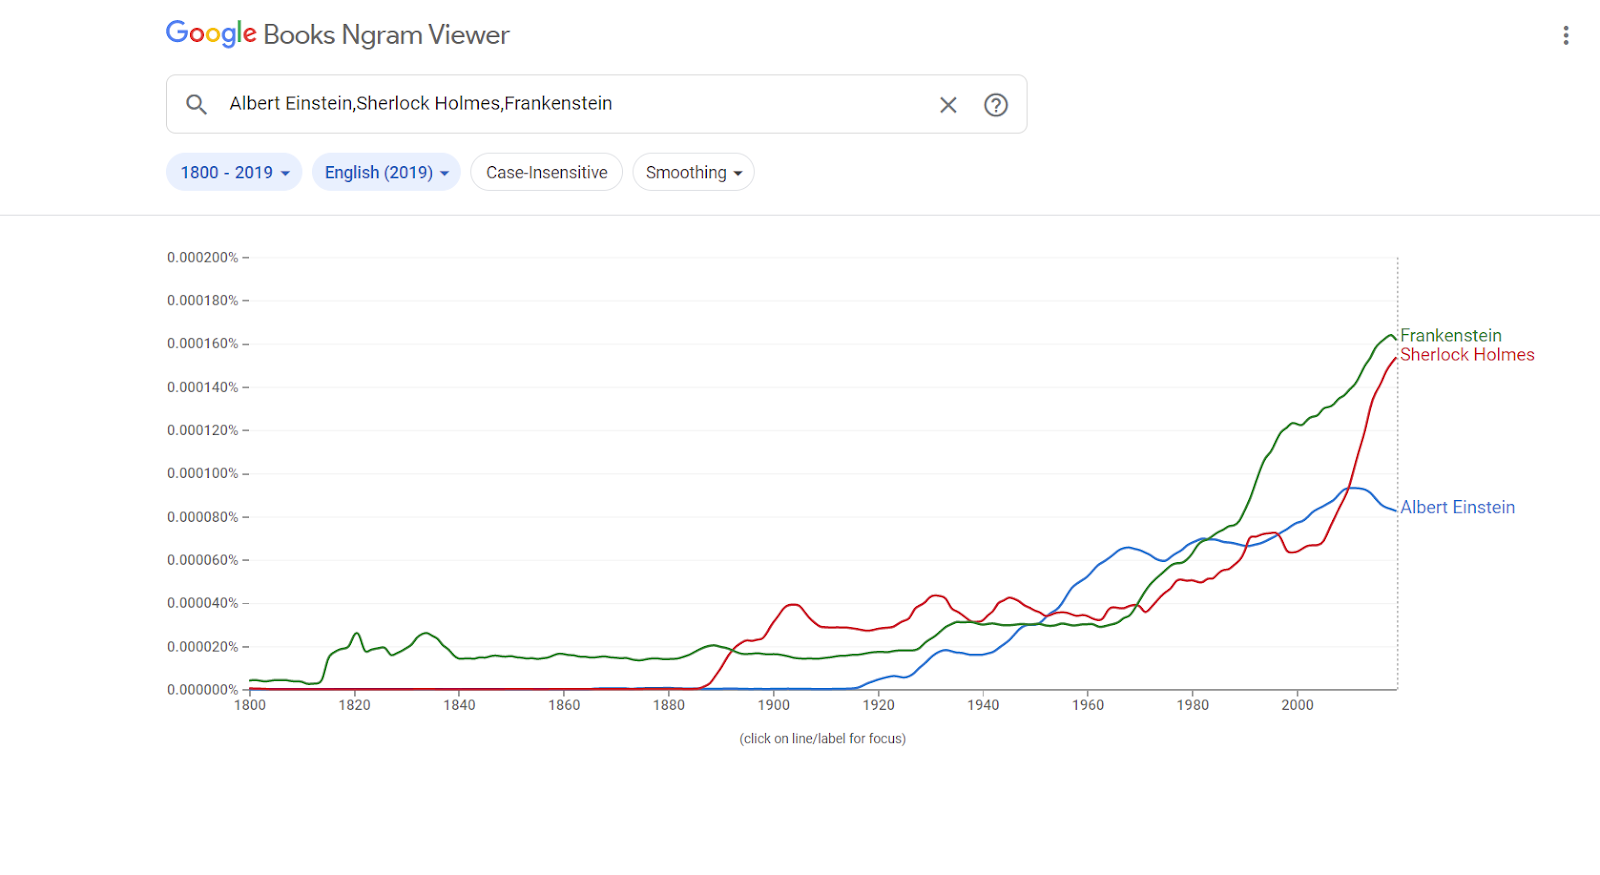The image size is (1600, 875).
Task: Toggle the Case-Insensitive option
Action: [546, 171]
